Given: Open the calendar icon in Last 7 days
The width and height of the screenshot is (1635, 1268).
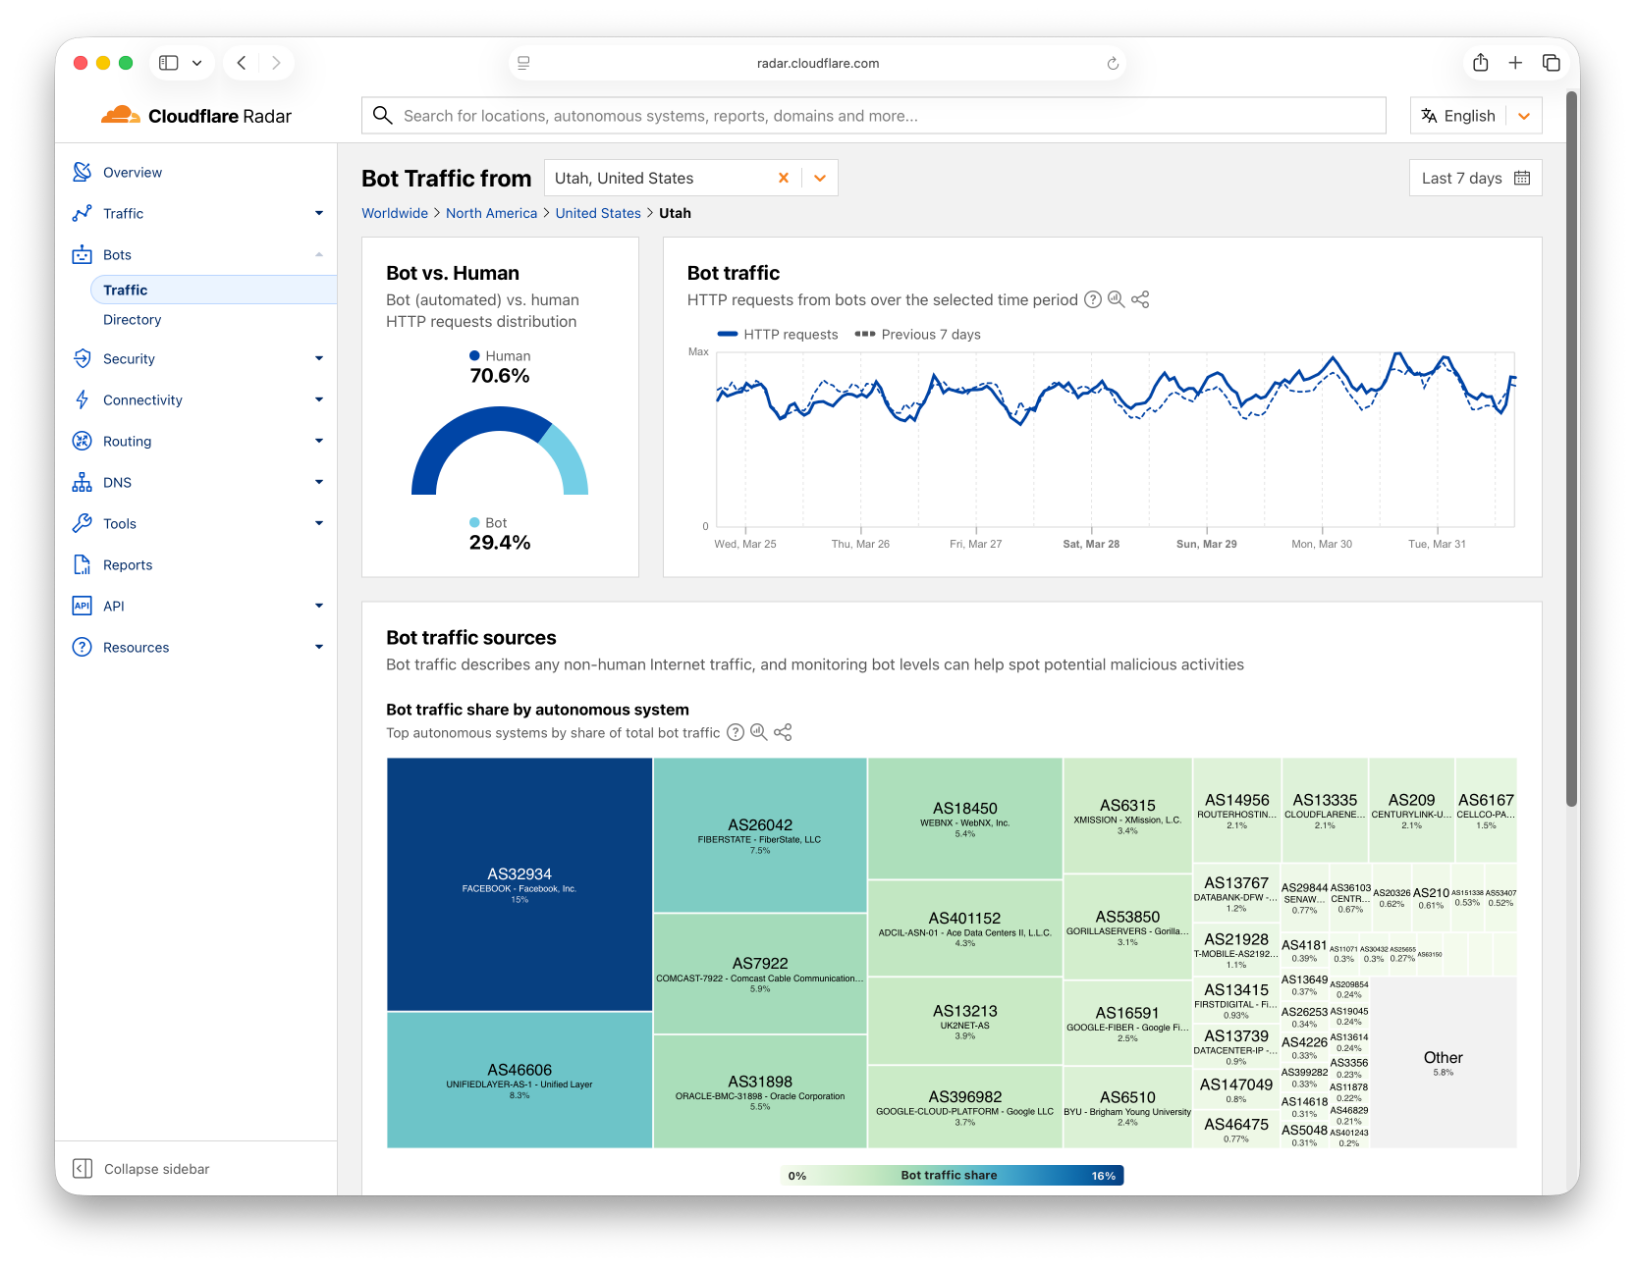Looking at the screenshot, I should click(x=1522, y=178).
